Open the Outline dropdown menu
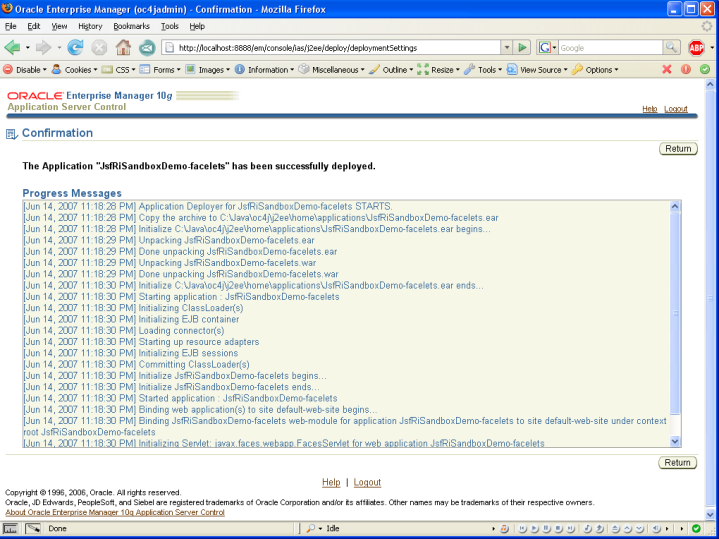Screen dimensions: 719x539 391,70
